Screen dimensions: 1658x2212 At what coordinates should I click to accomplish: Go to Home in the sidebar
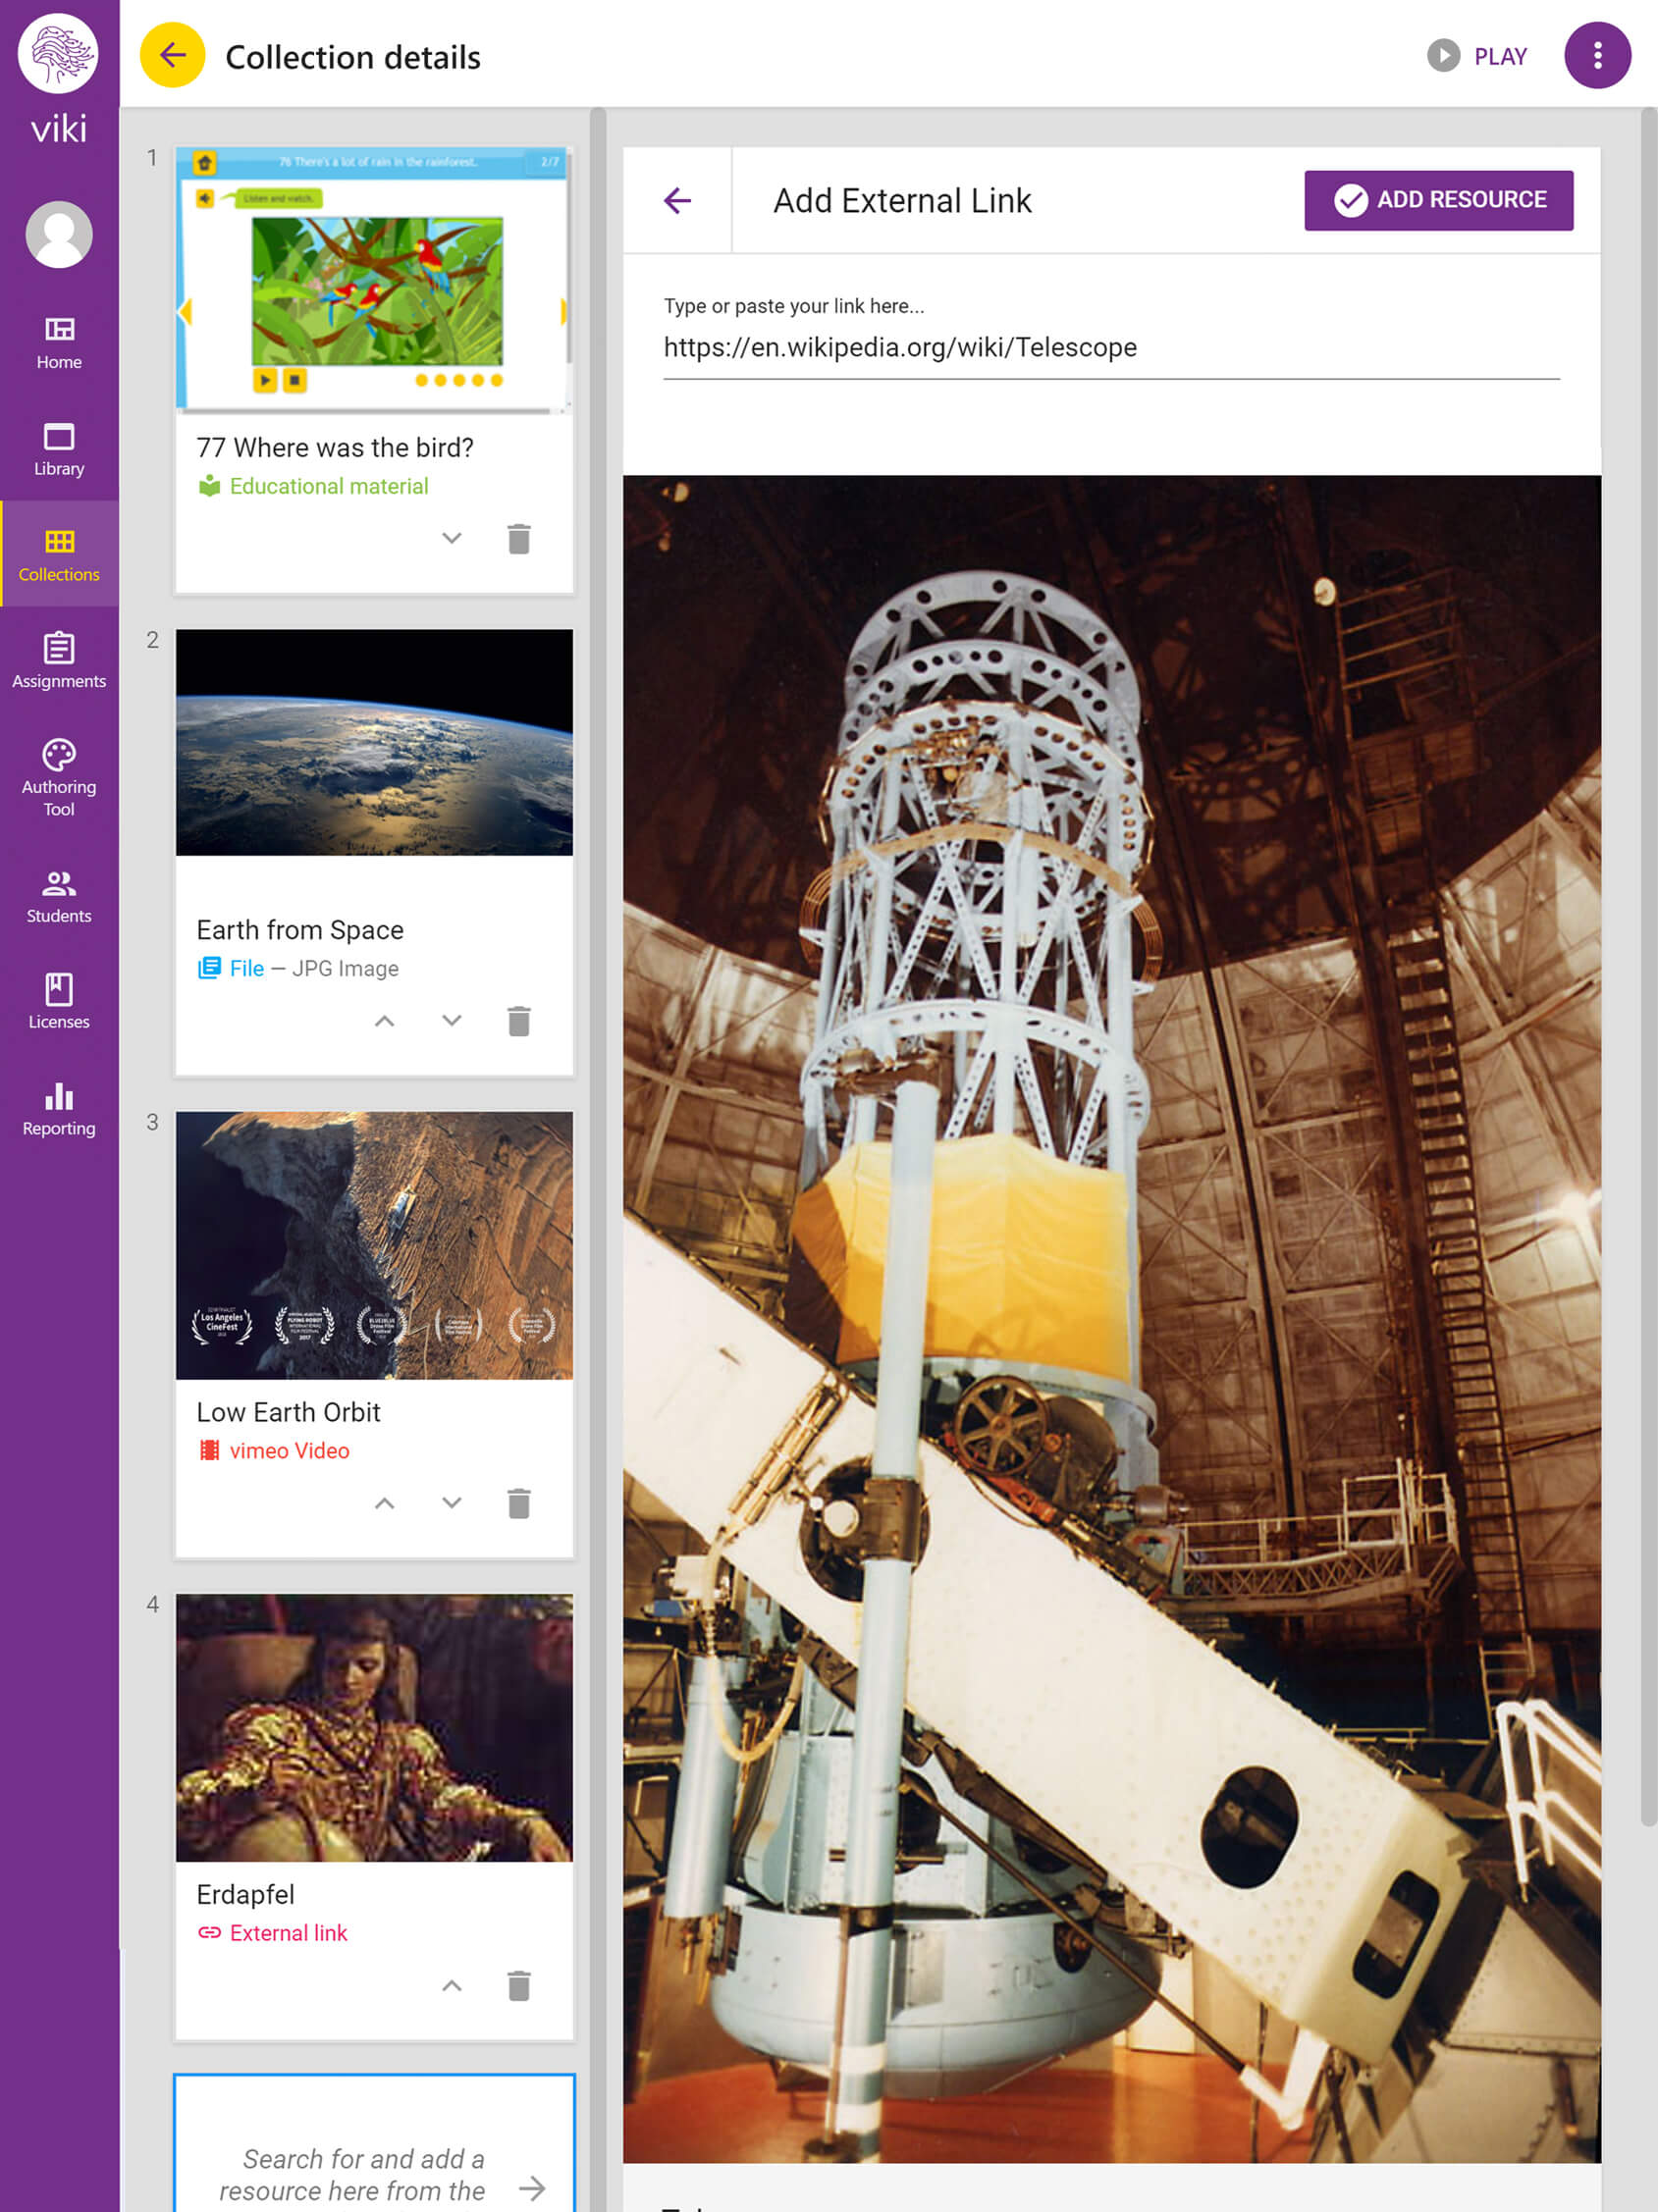click(59, 342)
